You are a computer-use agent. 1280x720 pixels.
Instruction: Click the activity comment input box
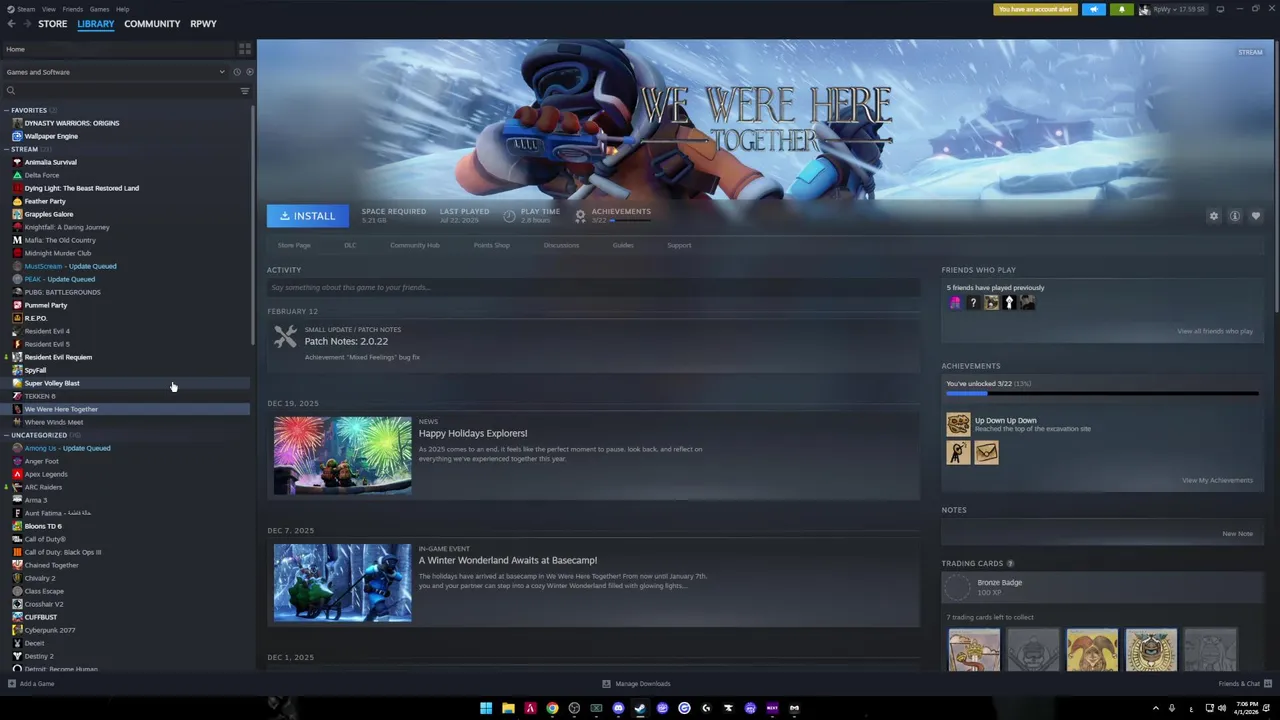click(593, 288)
